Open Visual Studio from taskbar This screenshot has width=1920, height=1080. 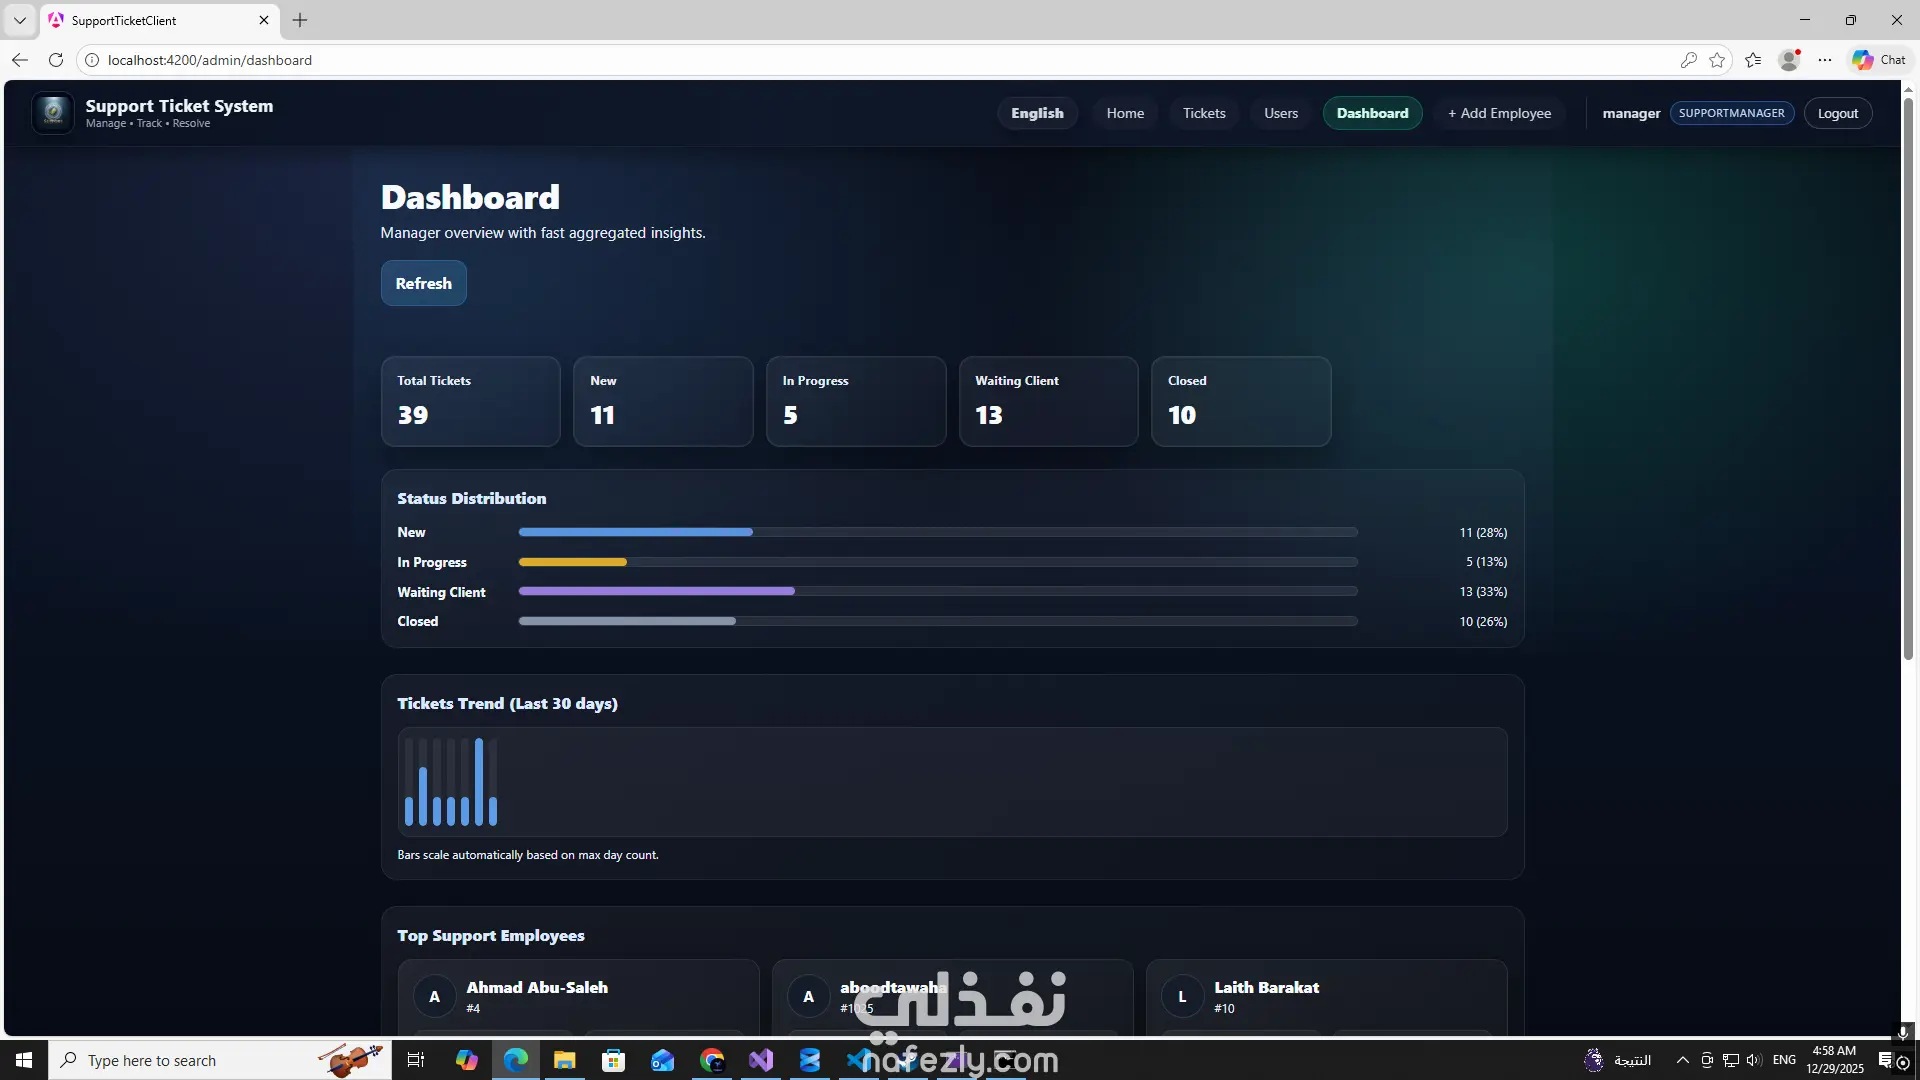[761, 1060]
